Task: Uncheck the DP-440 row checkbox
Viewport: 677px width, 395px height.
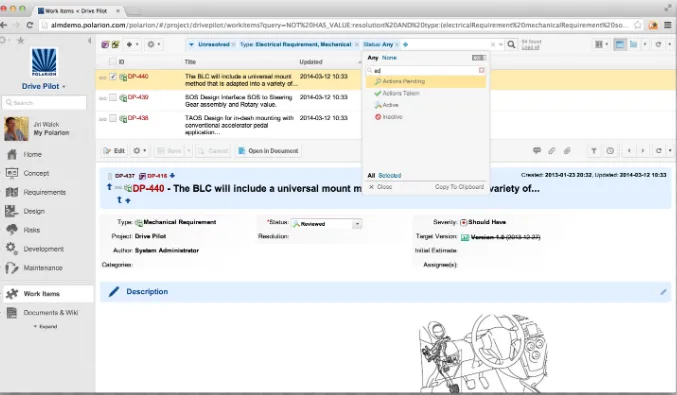Action: pyautogui.click(x=113, y=76)
